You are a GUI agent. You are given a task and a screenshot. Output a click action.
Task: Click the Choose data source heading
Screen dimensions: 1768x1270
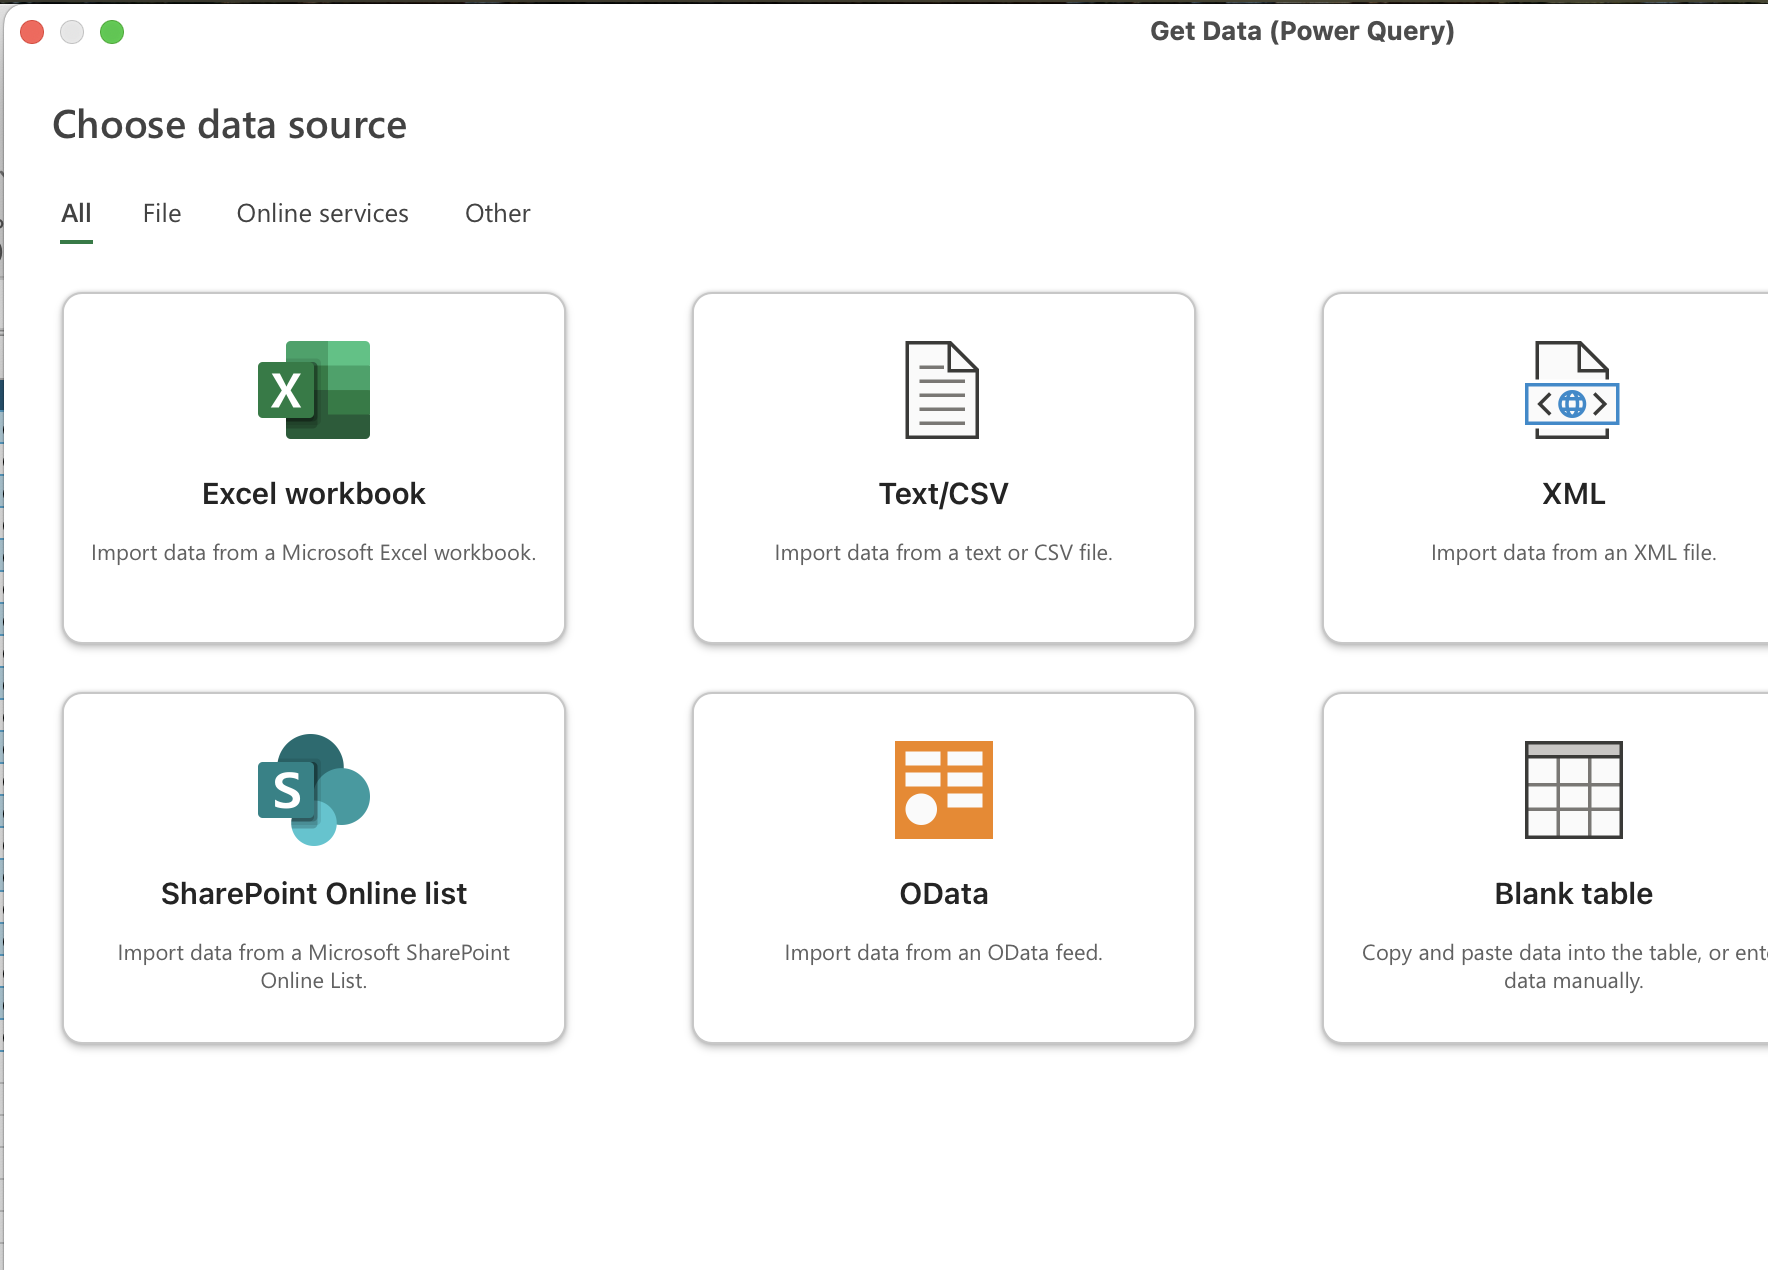229,124
